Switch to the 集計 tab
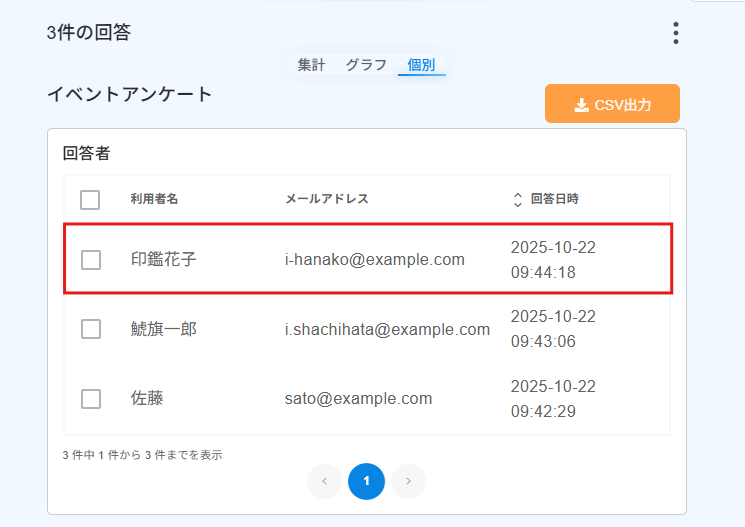 (x=311, y=64)
